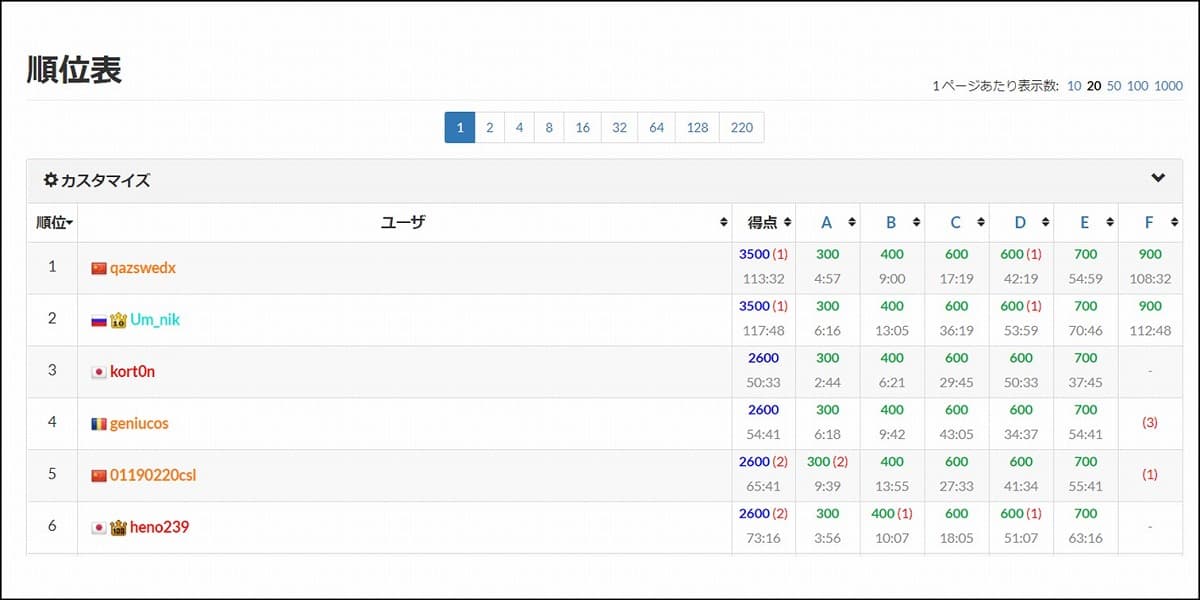Open problem A link in header
Image resolution: width=1200 pixels, height=600 pixels.
(x=826, y=223)
